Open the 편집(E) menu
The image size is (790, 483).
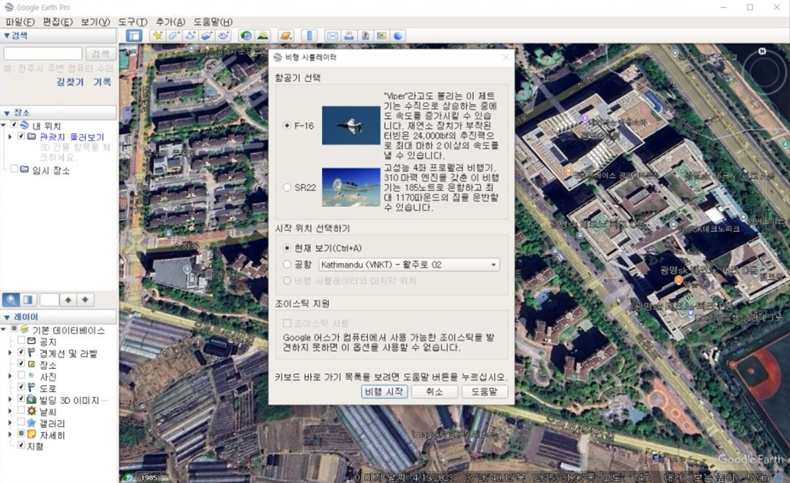click(x=57, y=22)
